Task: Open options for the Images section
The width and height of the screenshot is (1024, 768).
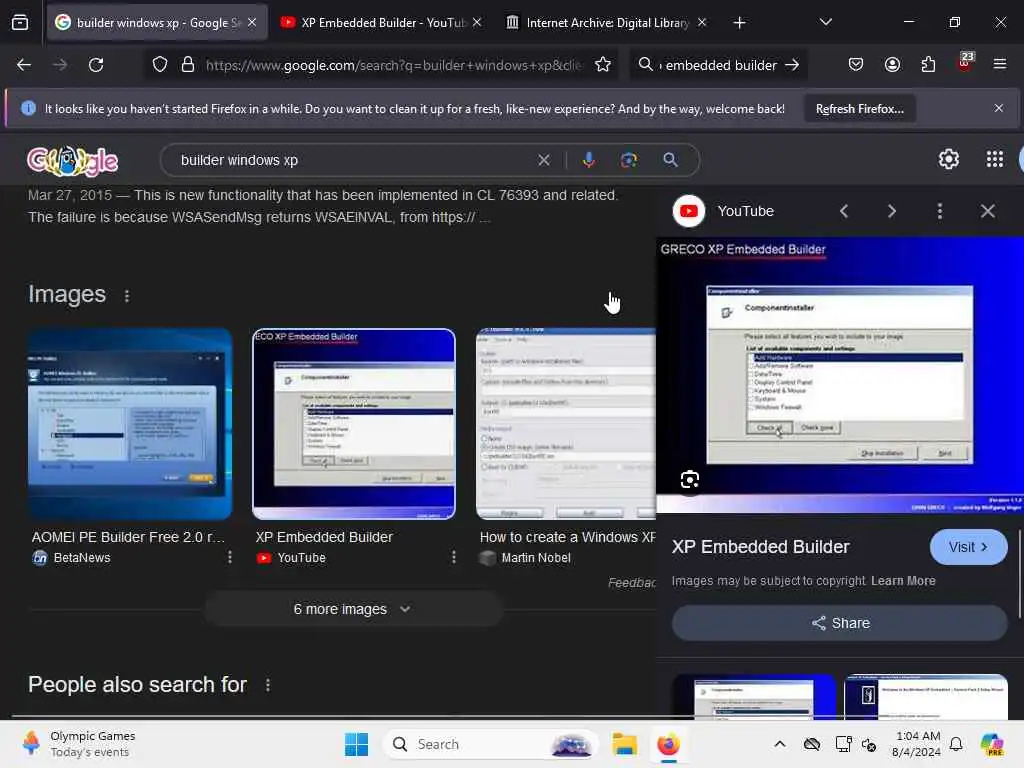Action: point(127,296)
